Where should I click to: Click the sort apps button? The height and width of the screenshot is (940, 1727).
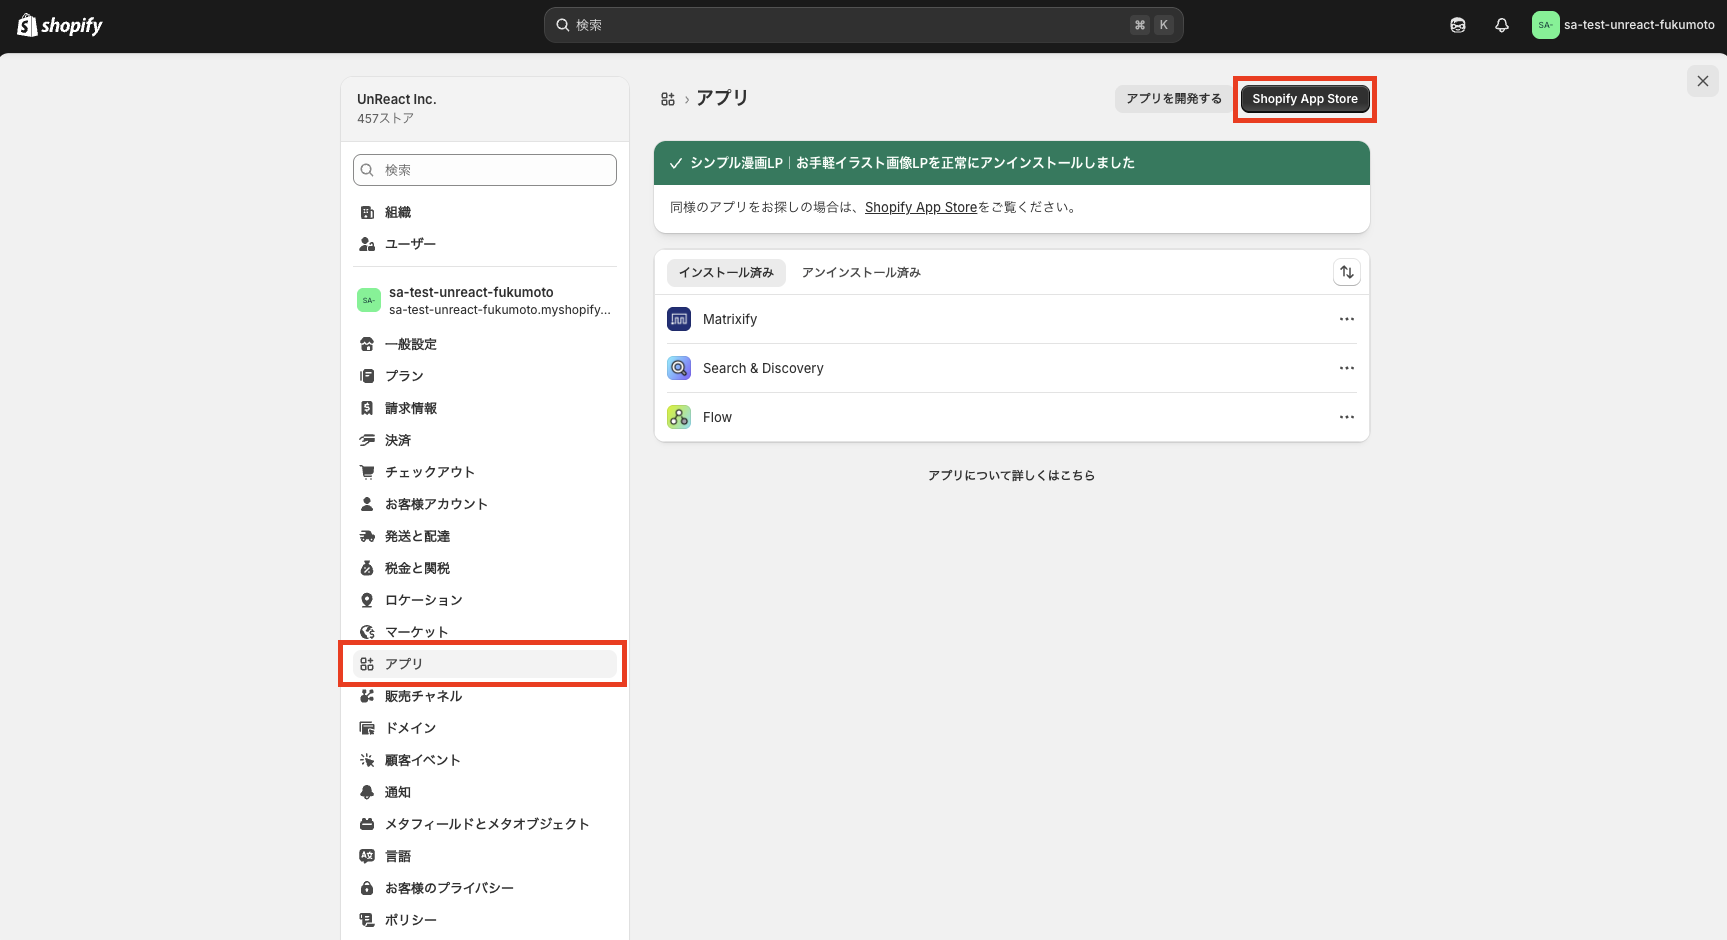(x=1347, y=272)
